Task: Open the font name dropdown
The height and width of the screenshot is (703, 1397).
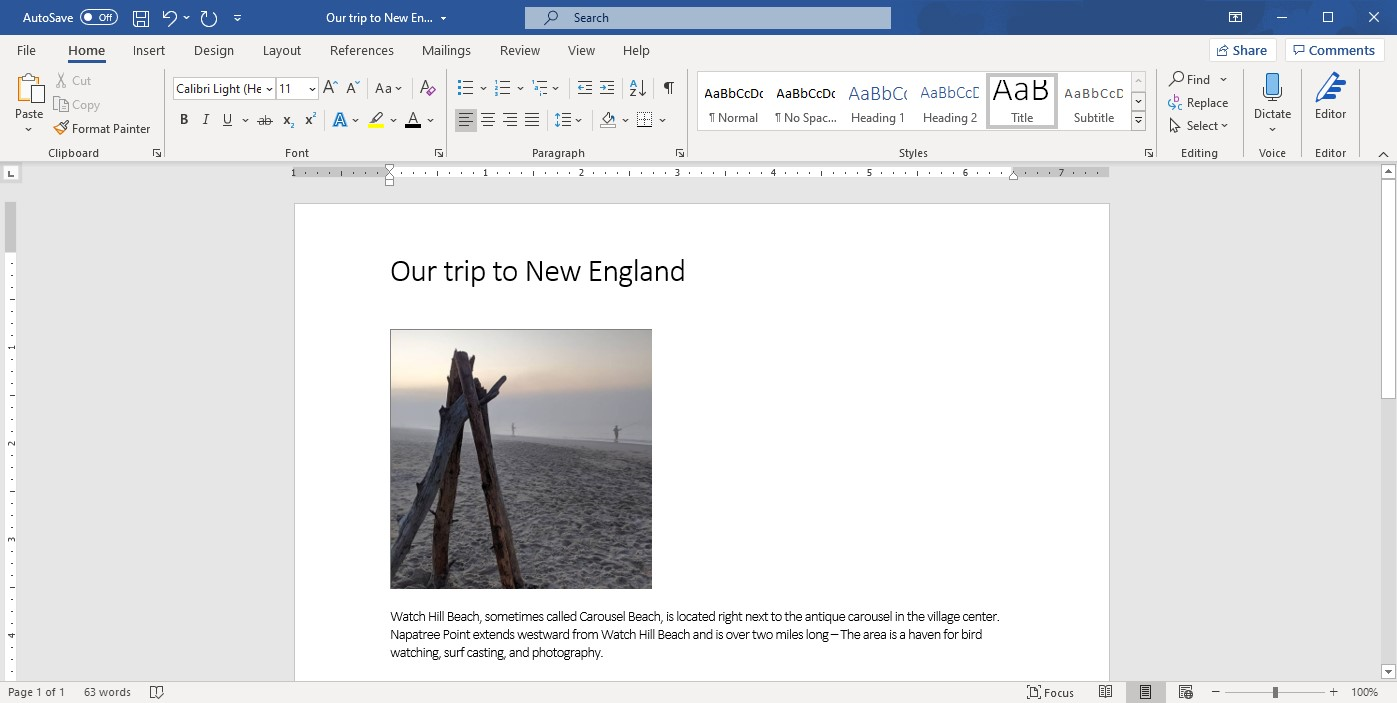Action: click(269, 89)
